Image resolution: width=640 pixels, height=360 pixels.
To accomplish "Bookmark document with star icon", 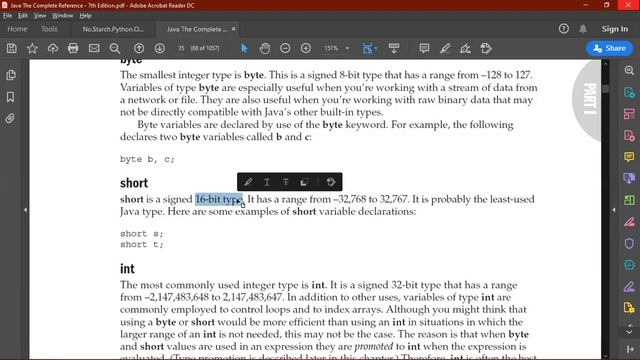I will [32, 48].
